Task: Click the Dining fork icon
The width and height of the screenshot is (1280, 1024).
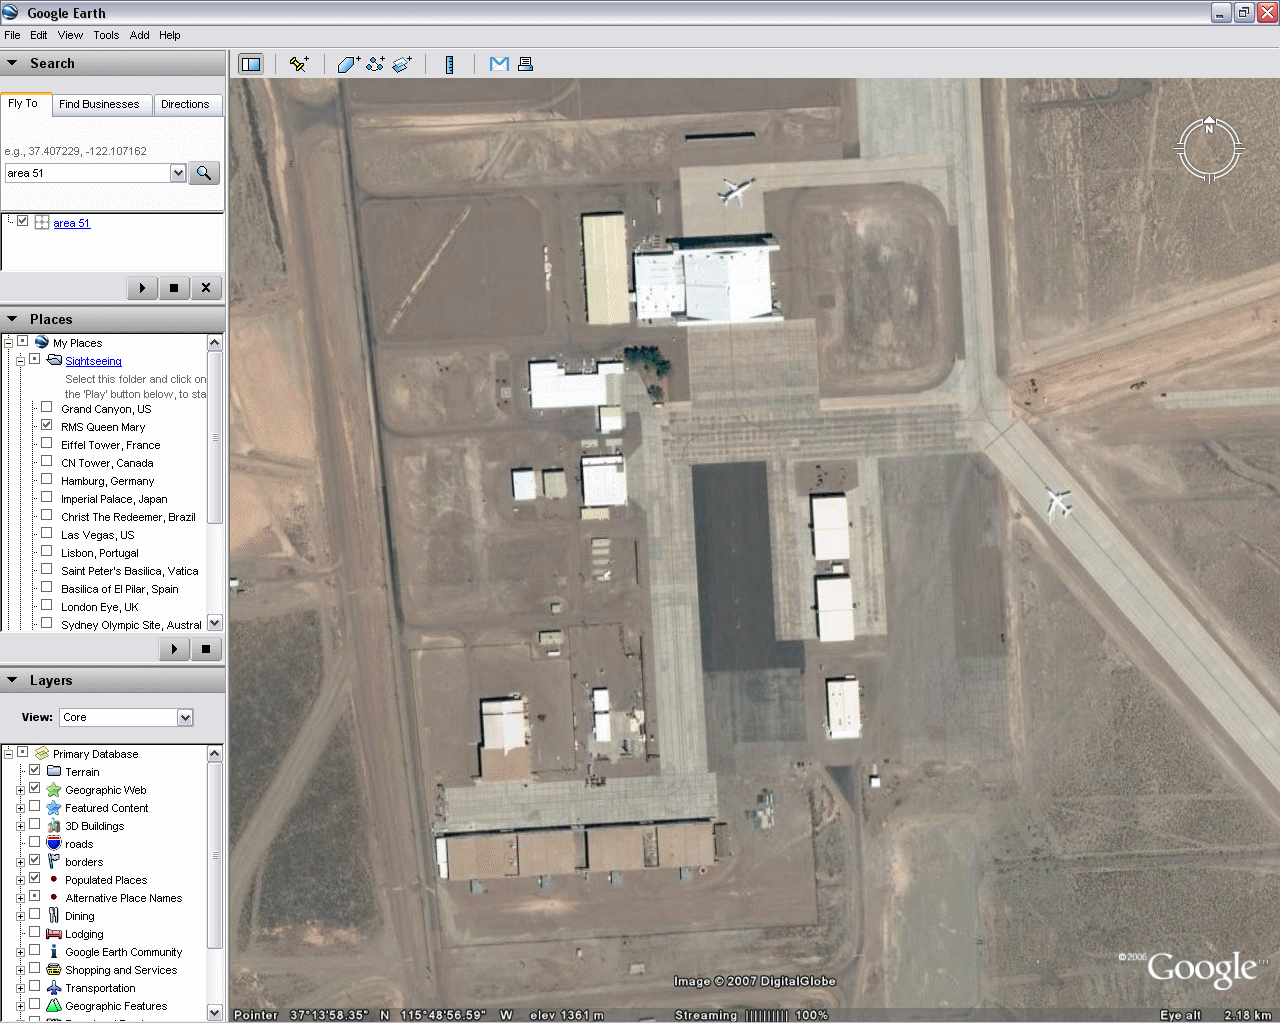Action: (x=54, y=915)
